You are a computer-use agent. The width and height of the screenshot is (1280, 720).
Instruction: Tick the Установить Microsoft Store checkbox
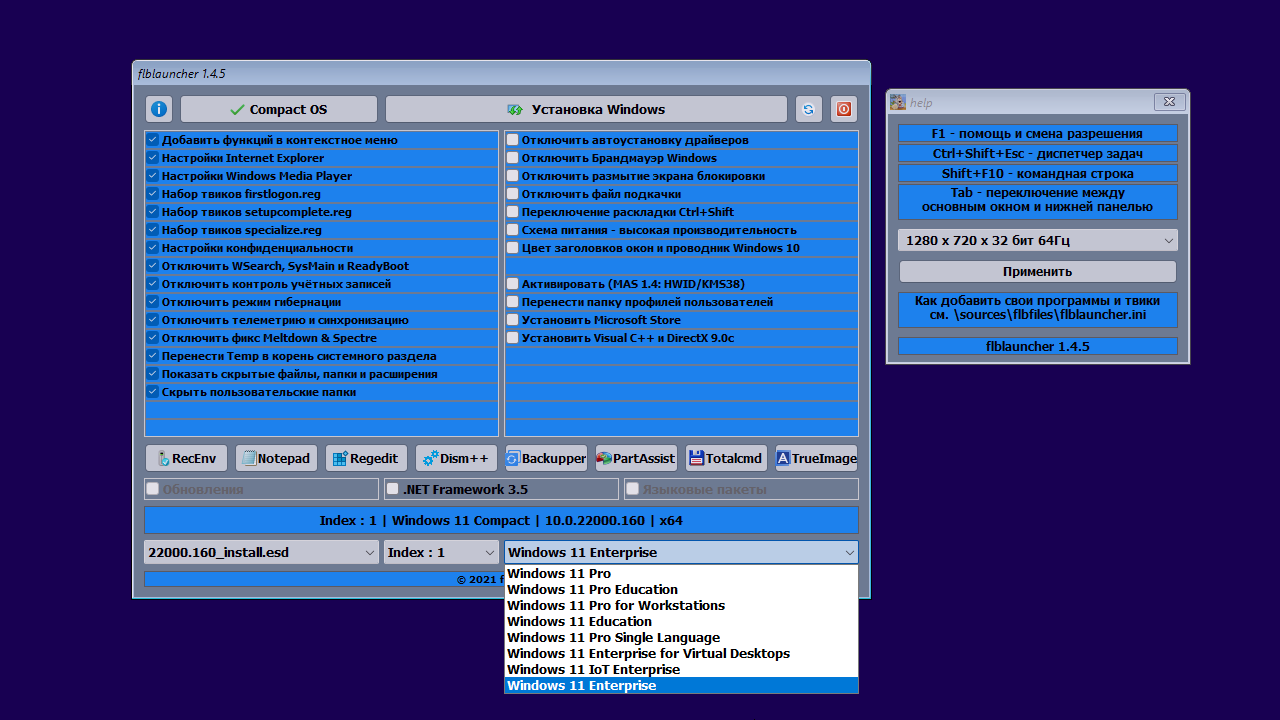[513, 320]
